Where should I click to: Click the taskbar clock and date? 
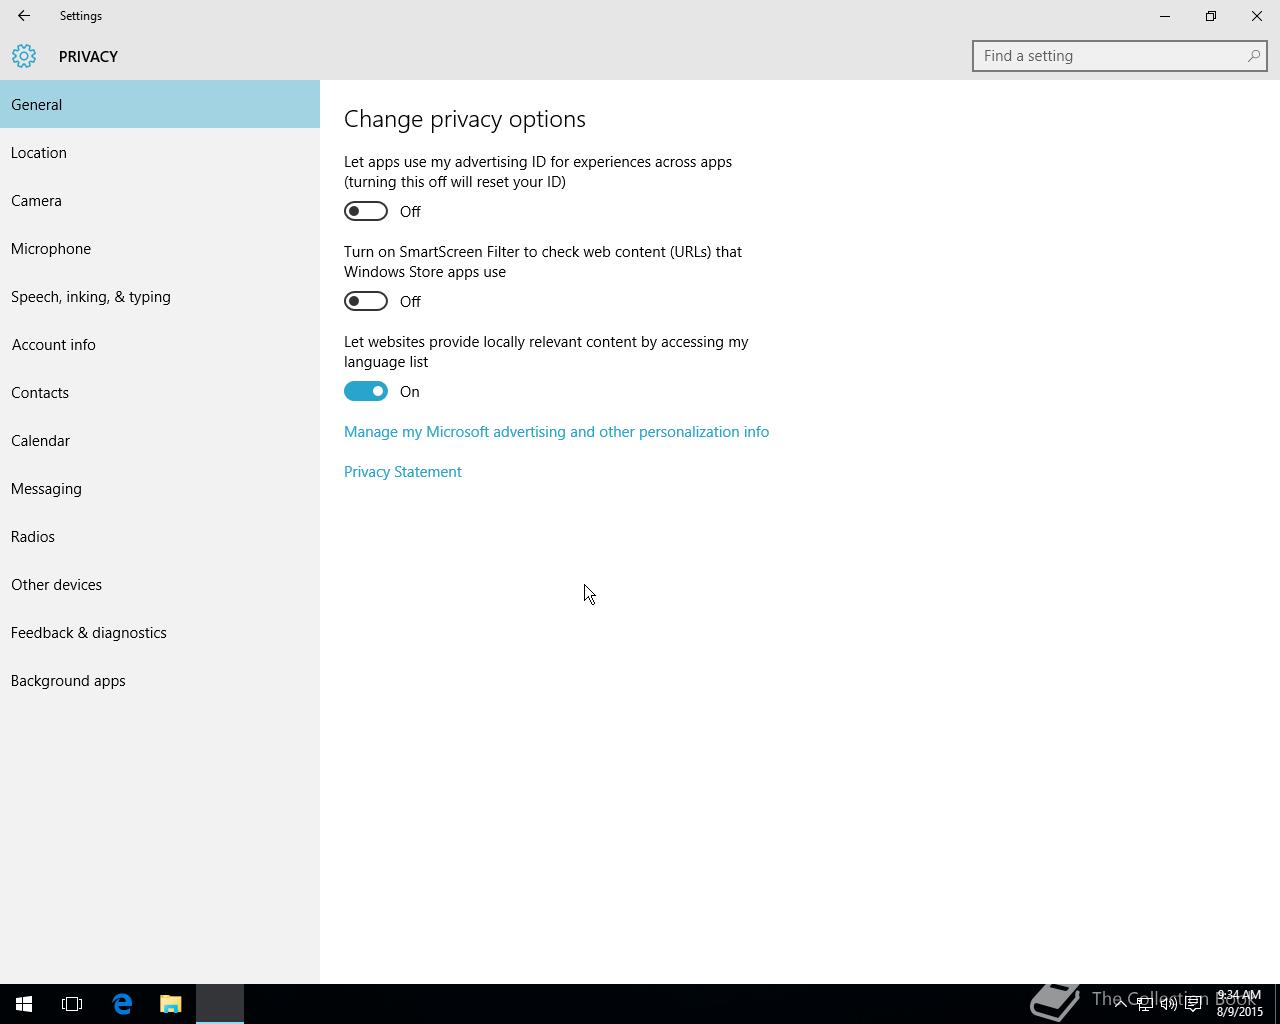pos(1239,1004)
